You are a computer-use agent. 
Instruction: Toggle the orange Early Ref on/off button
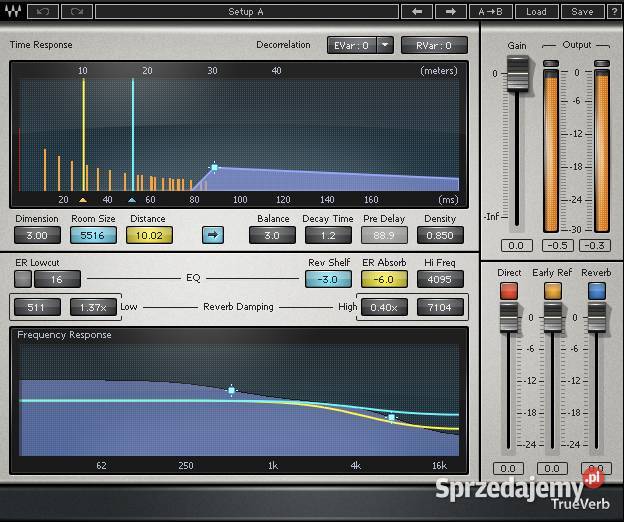coord(553,291)
